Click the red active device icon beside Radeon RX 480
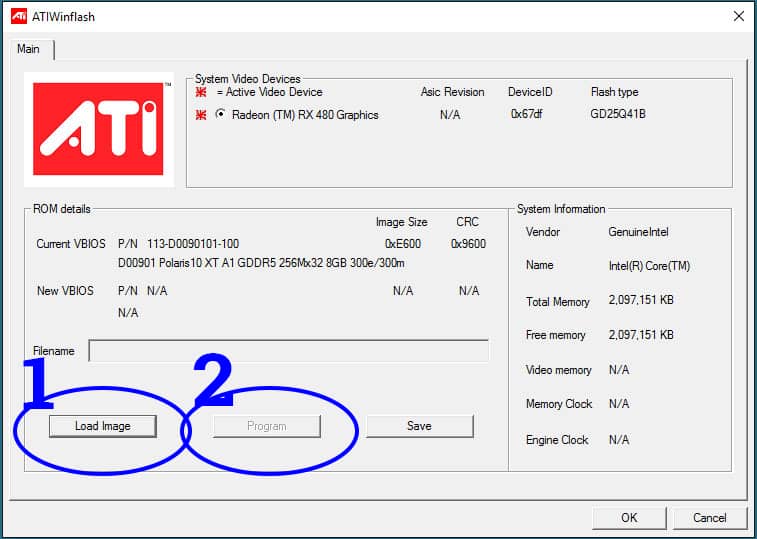 pos(201,115)
